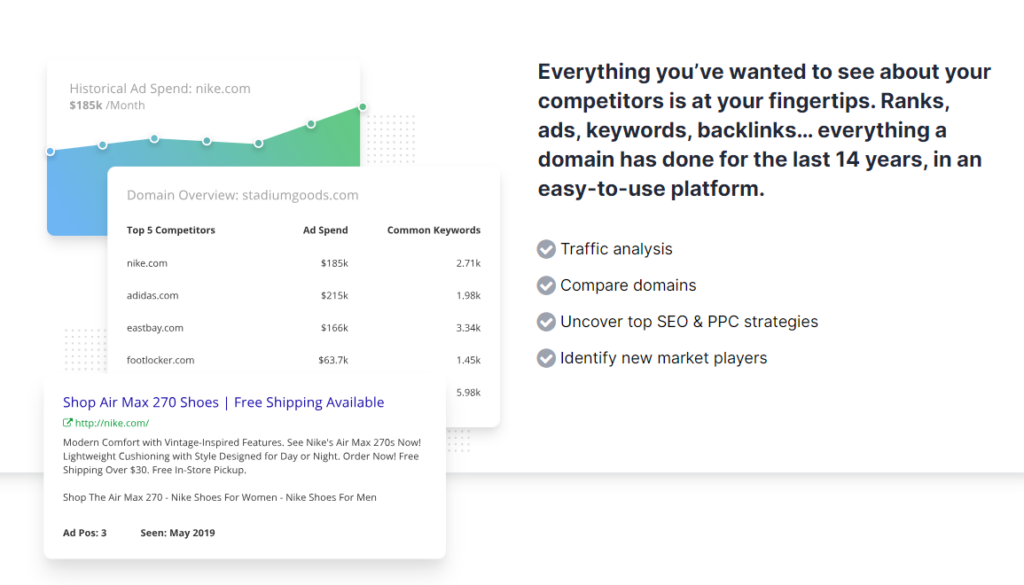Screen dimensions: 1024x585
Task: Click the Historical Ad Spend: nike.com title
Action: pos(160,88)
